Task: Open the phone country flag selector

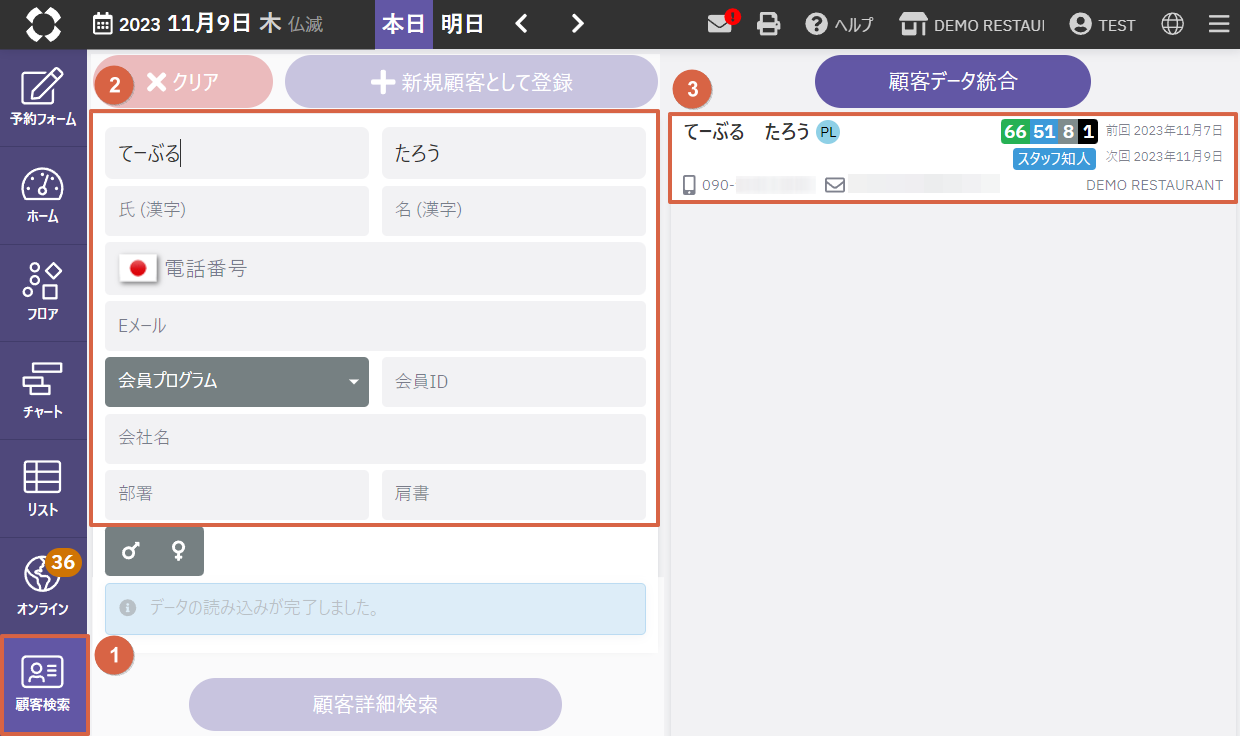Action: click(x=138, y=268)
